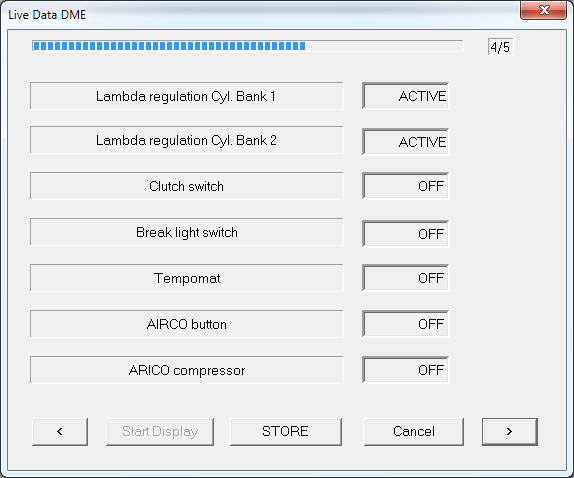Click the ARICO compressor OFF value
The image size is (574, 478).
click(406, 370)
